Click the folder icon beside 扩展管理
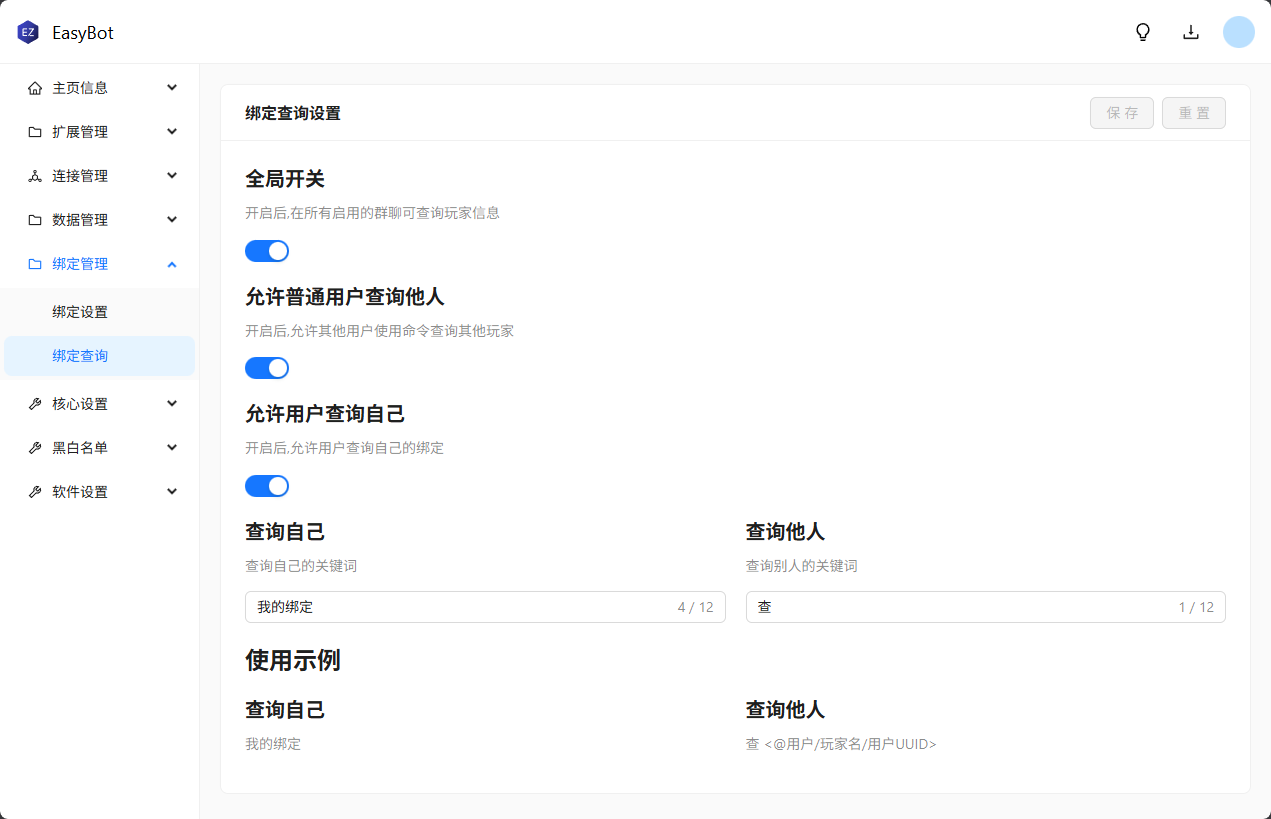This screenshot has height=819, width=1271. point(35,132)
